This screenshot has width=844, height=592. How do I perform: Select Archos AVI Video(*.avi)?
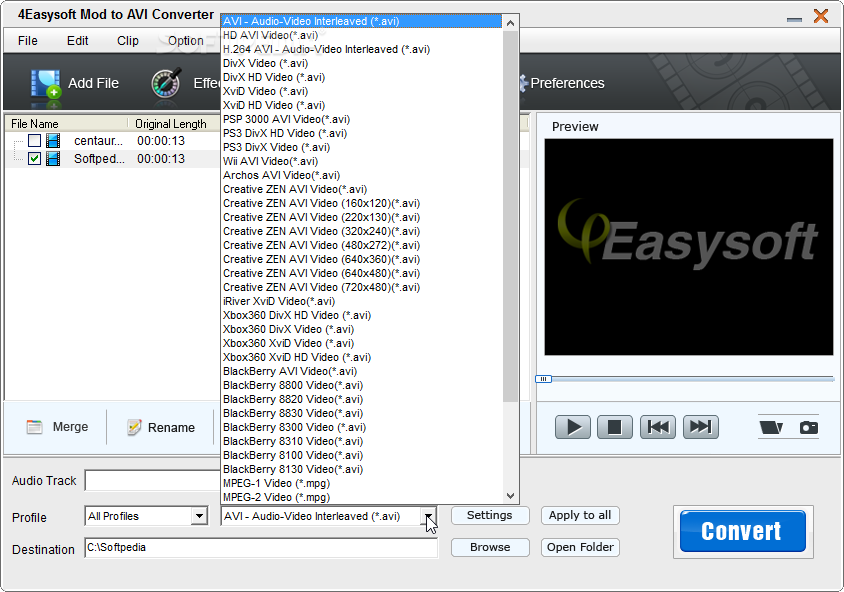tap(362, 175)
